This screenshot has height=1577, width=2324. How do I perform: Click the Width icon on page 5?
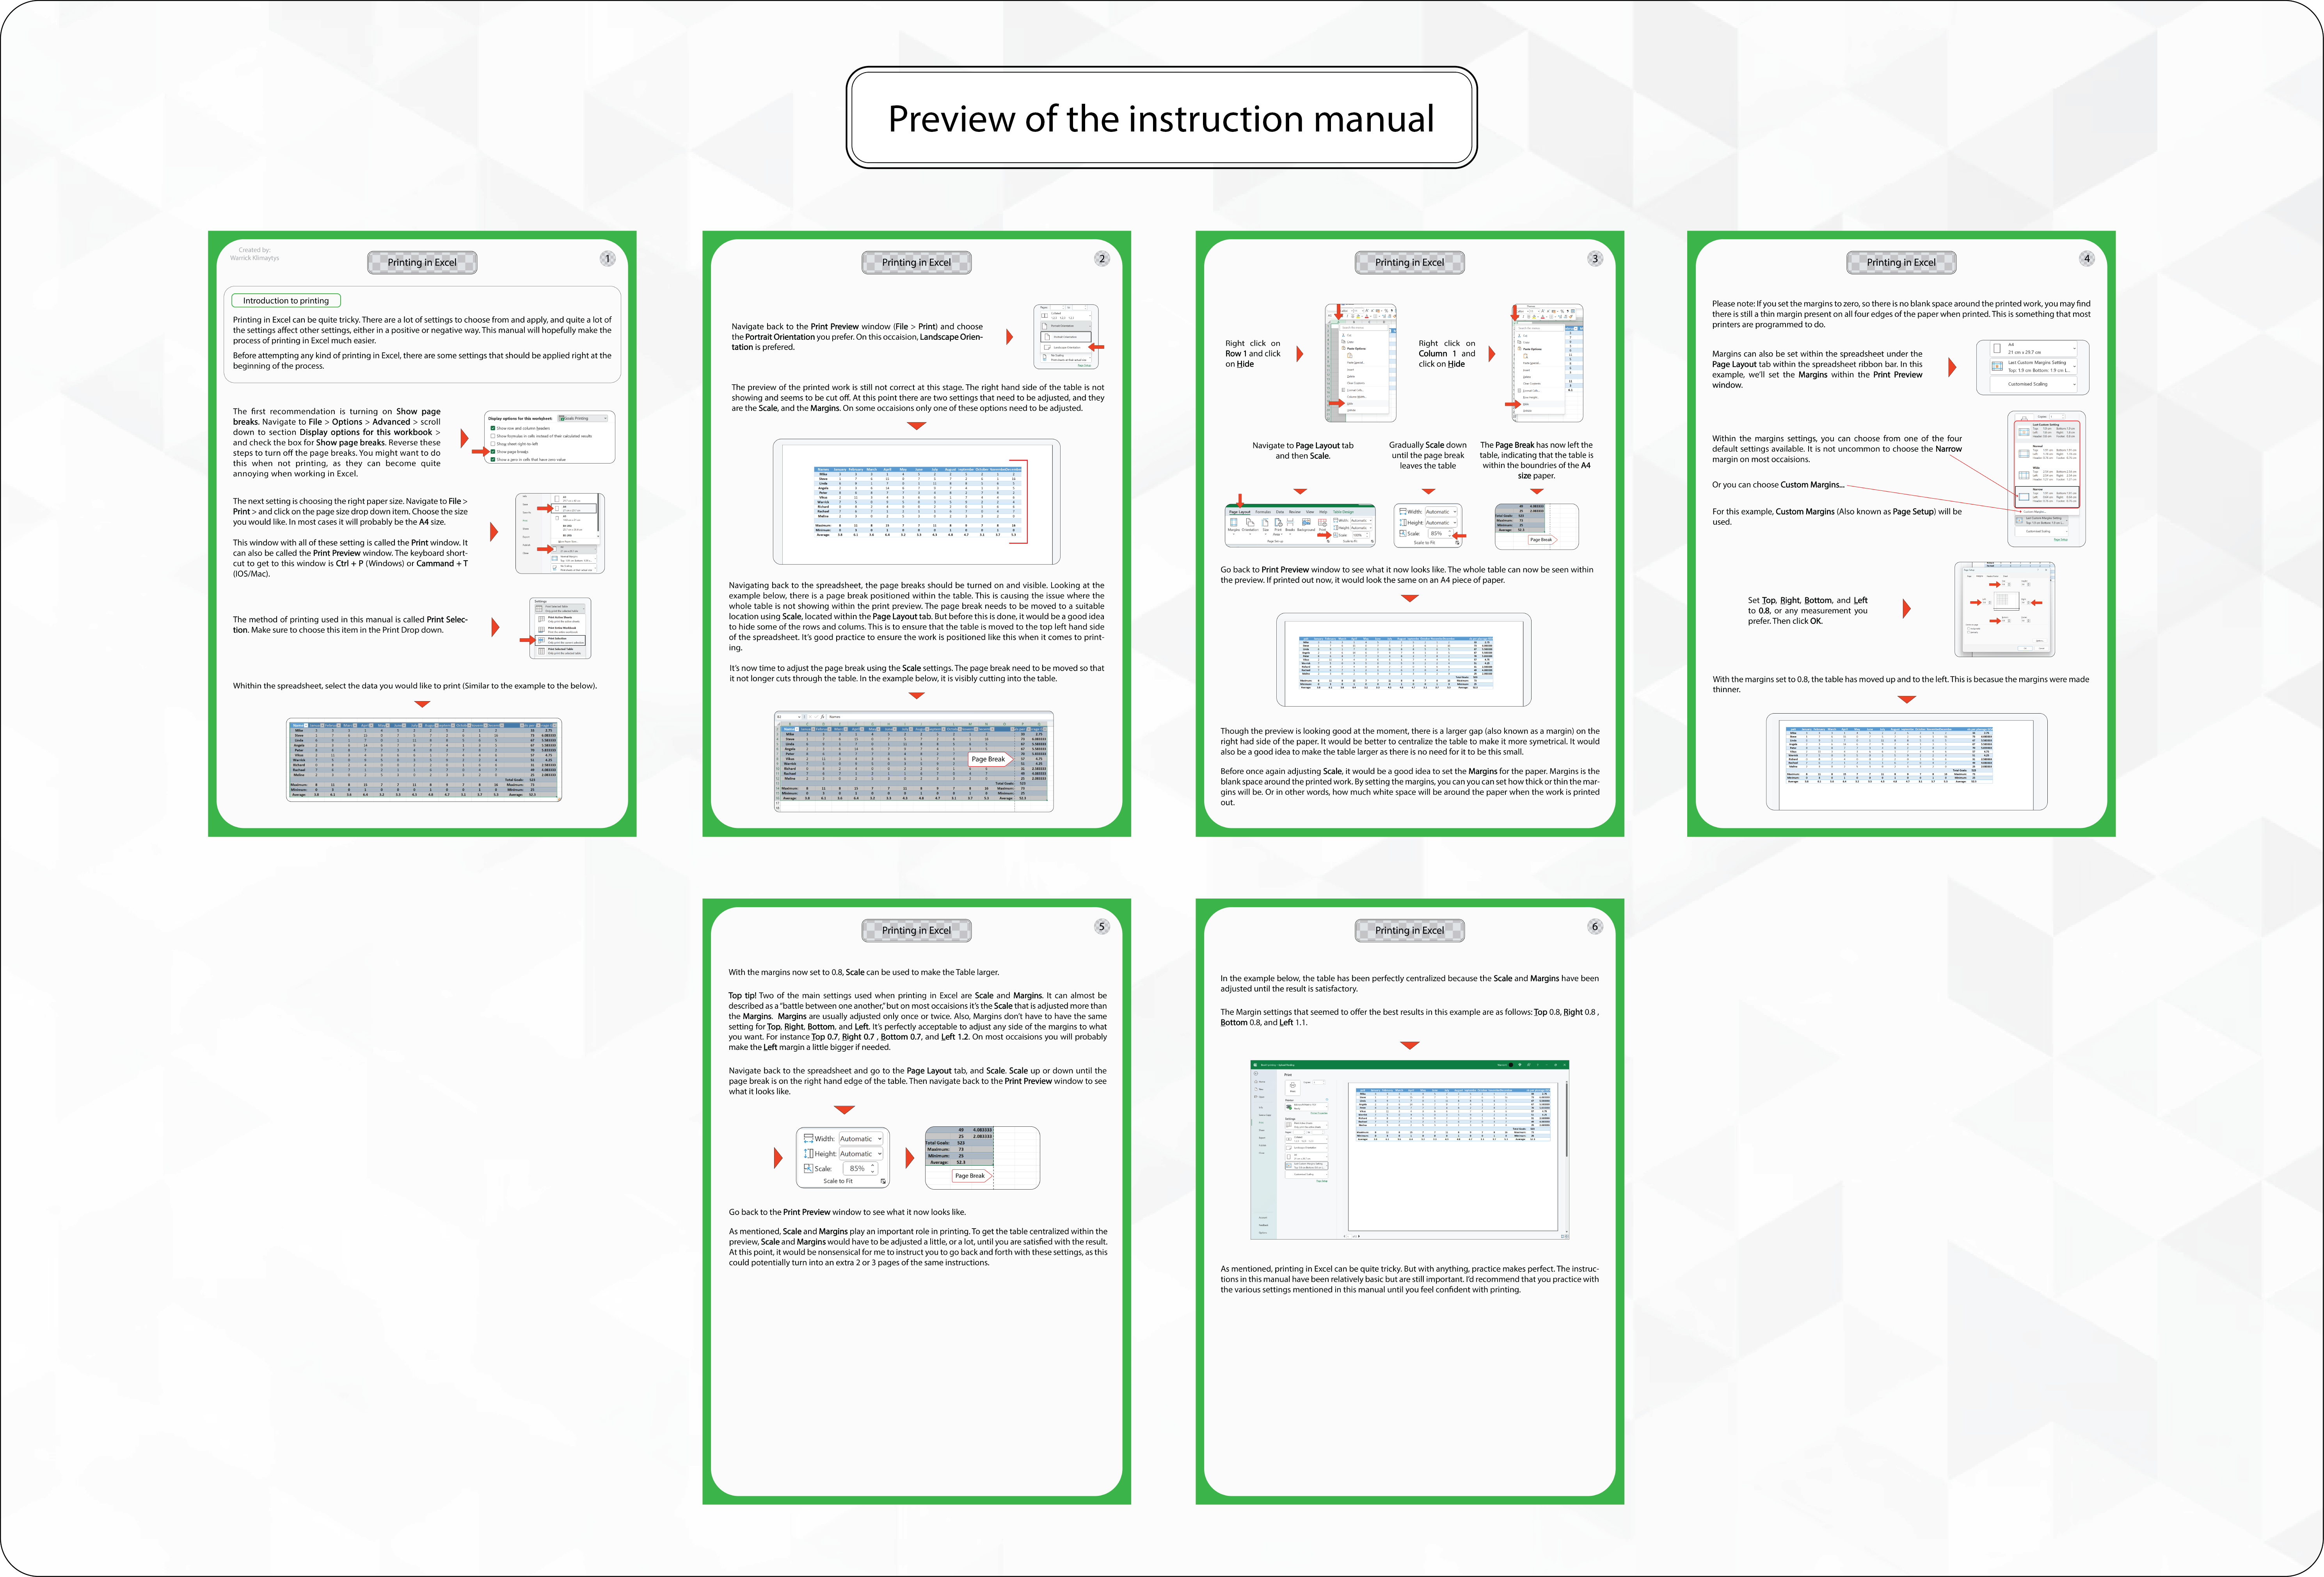pos(808,1138)
